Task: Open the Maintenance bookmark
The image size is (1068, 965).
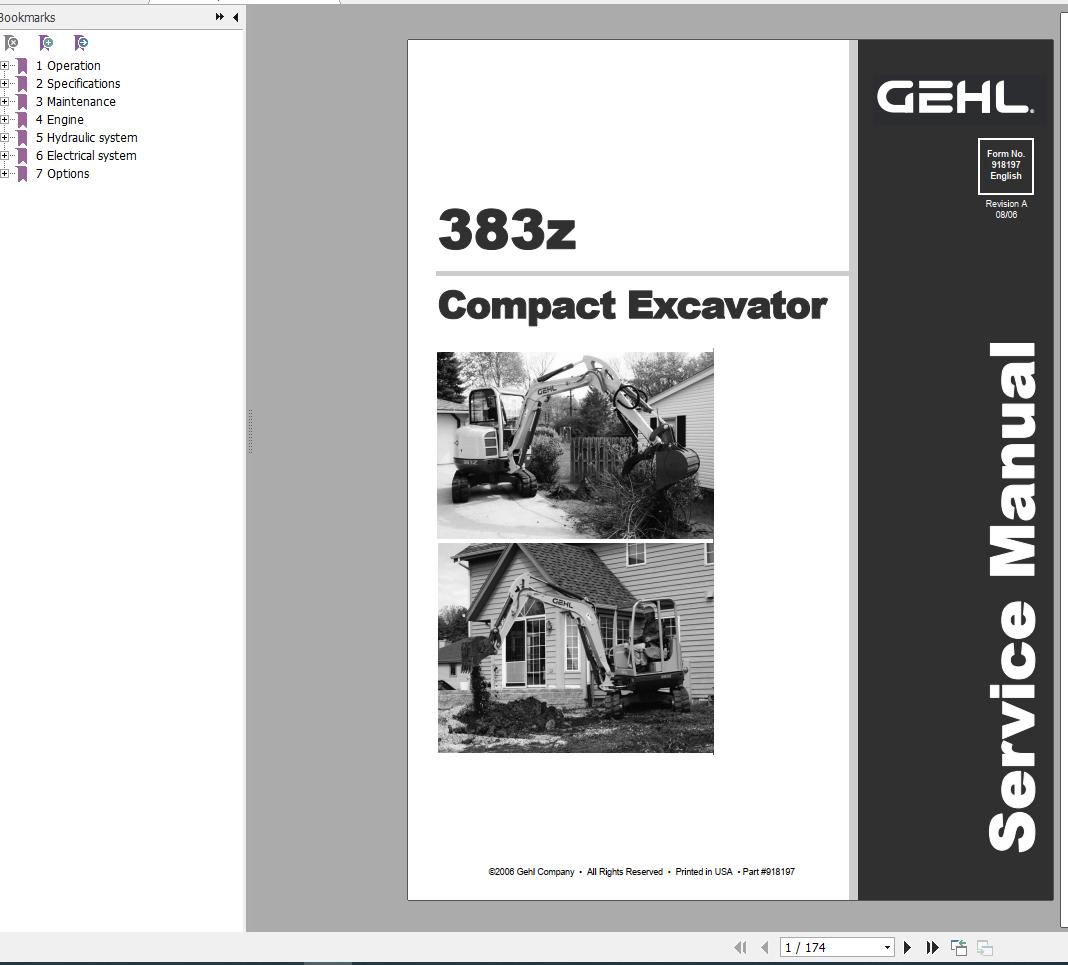Action: click(77, 101)
